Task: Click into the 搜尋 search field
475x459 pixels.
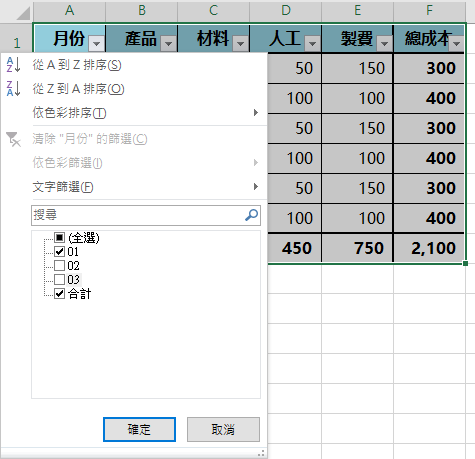Action: 146,215
